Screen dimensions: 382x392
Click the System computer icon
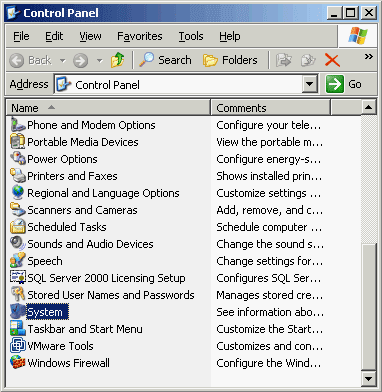pyautogui.click(x=18, y=312)
